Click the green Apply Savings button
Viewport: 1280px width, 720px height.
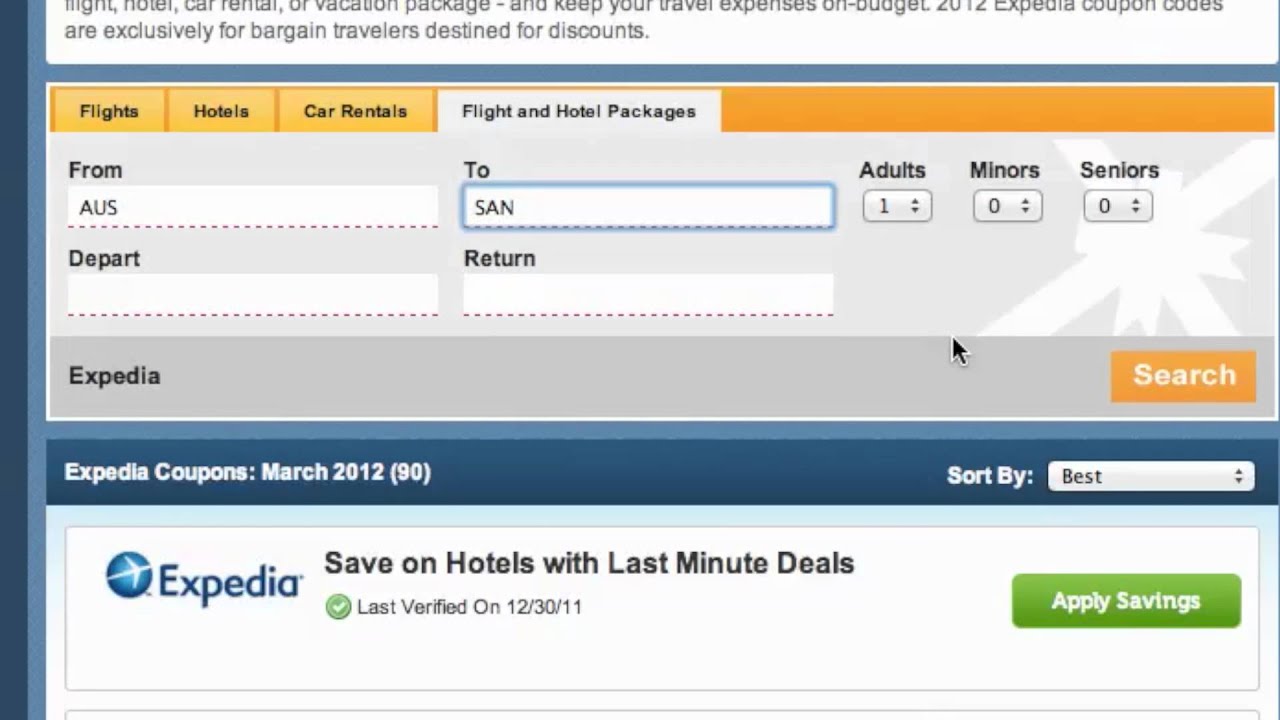point(1125,601)
